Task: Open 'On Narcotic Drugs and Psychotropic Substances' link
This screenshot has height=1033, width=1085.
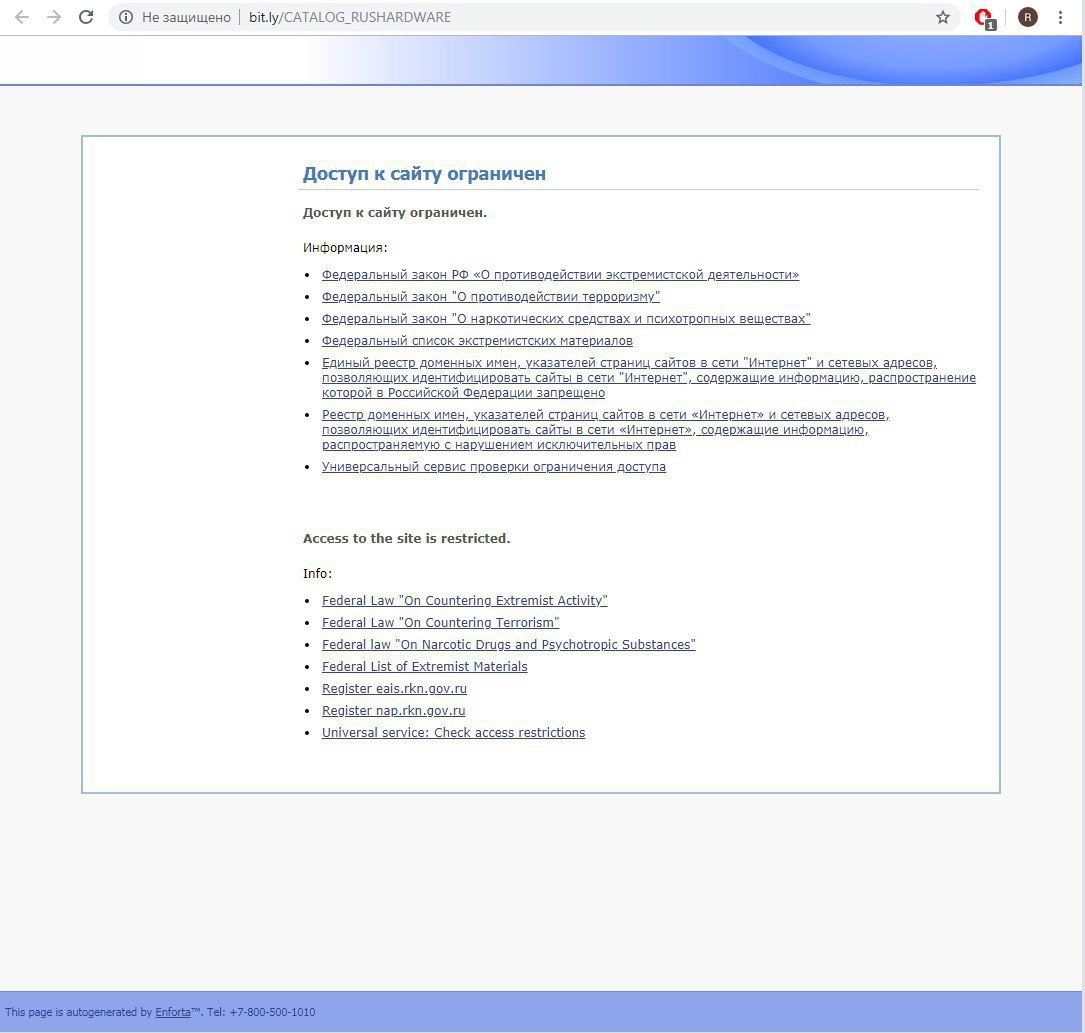Action: tap(509, 645)
